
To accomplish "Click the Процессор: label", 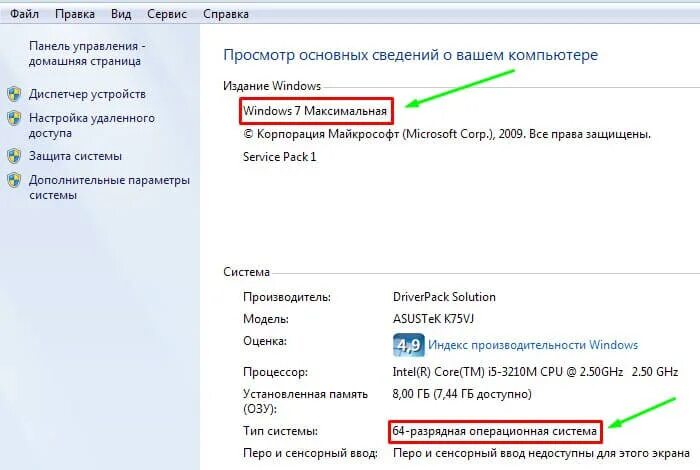I will [x=275, y=372].
